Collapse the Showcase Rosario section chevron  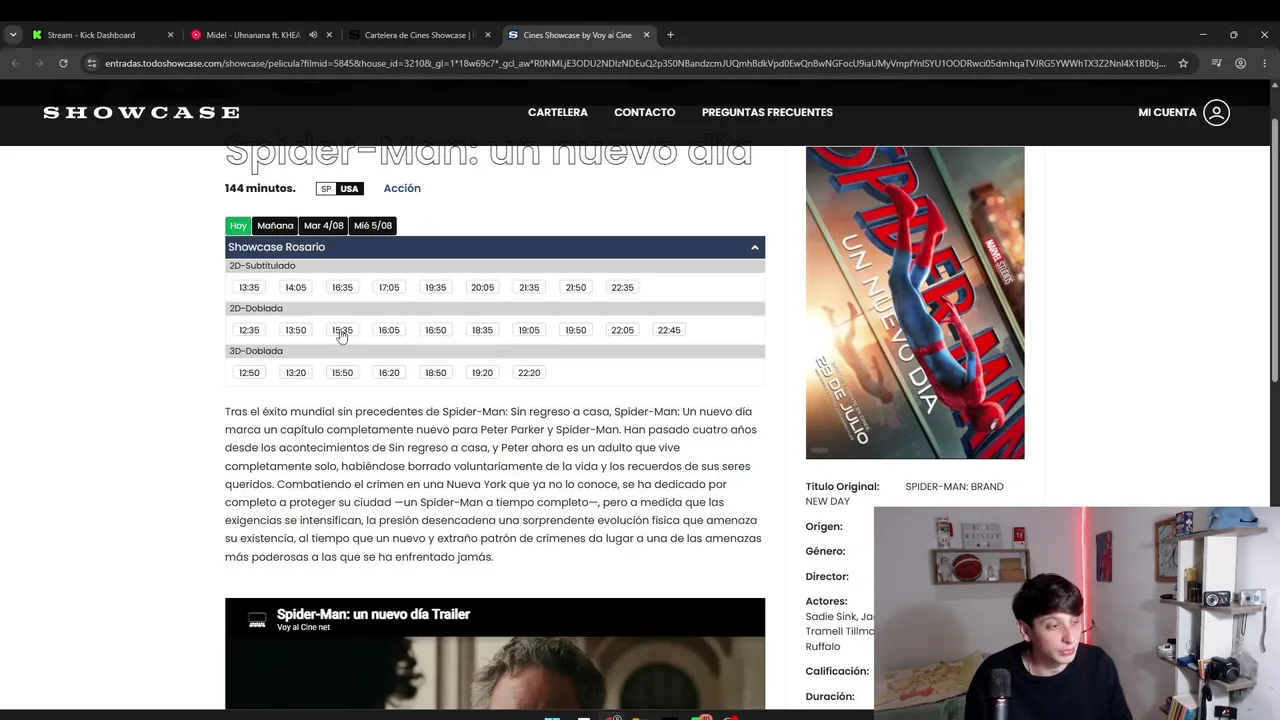(755, 247)
